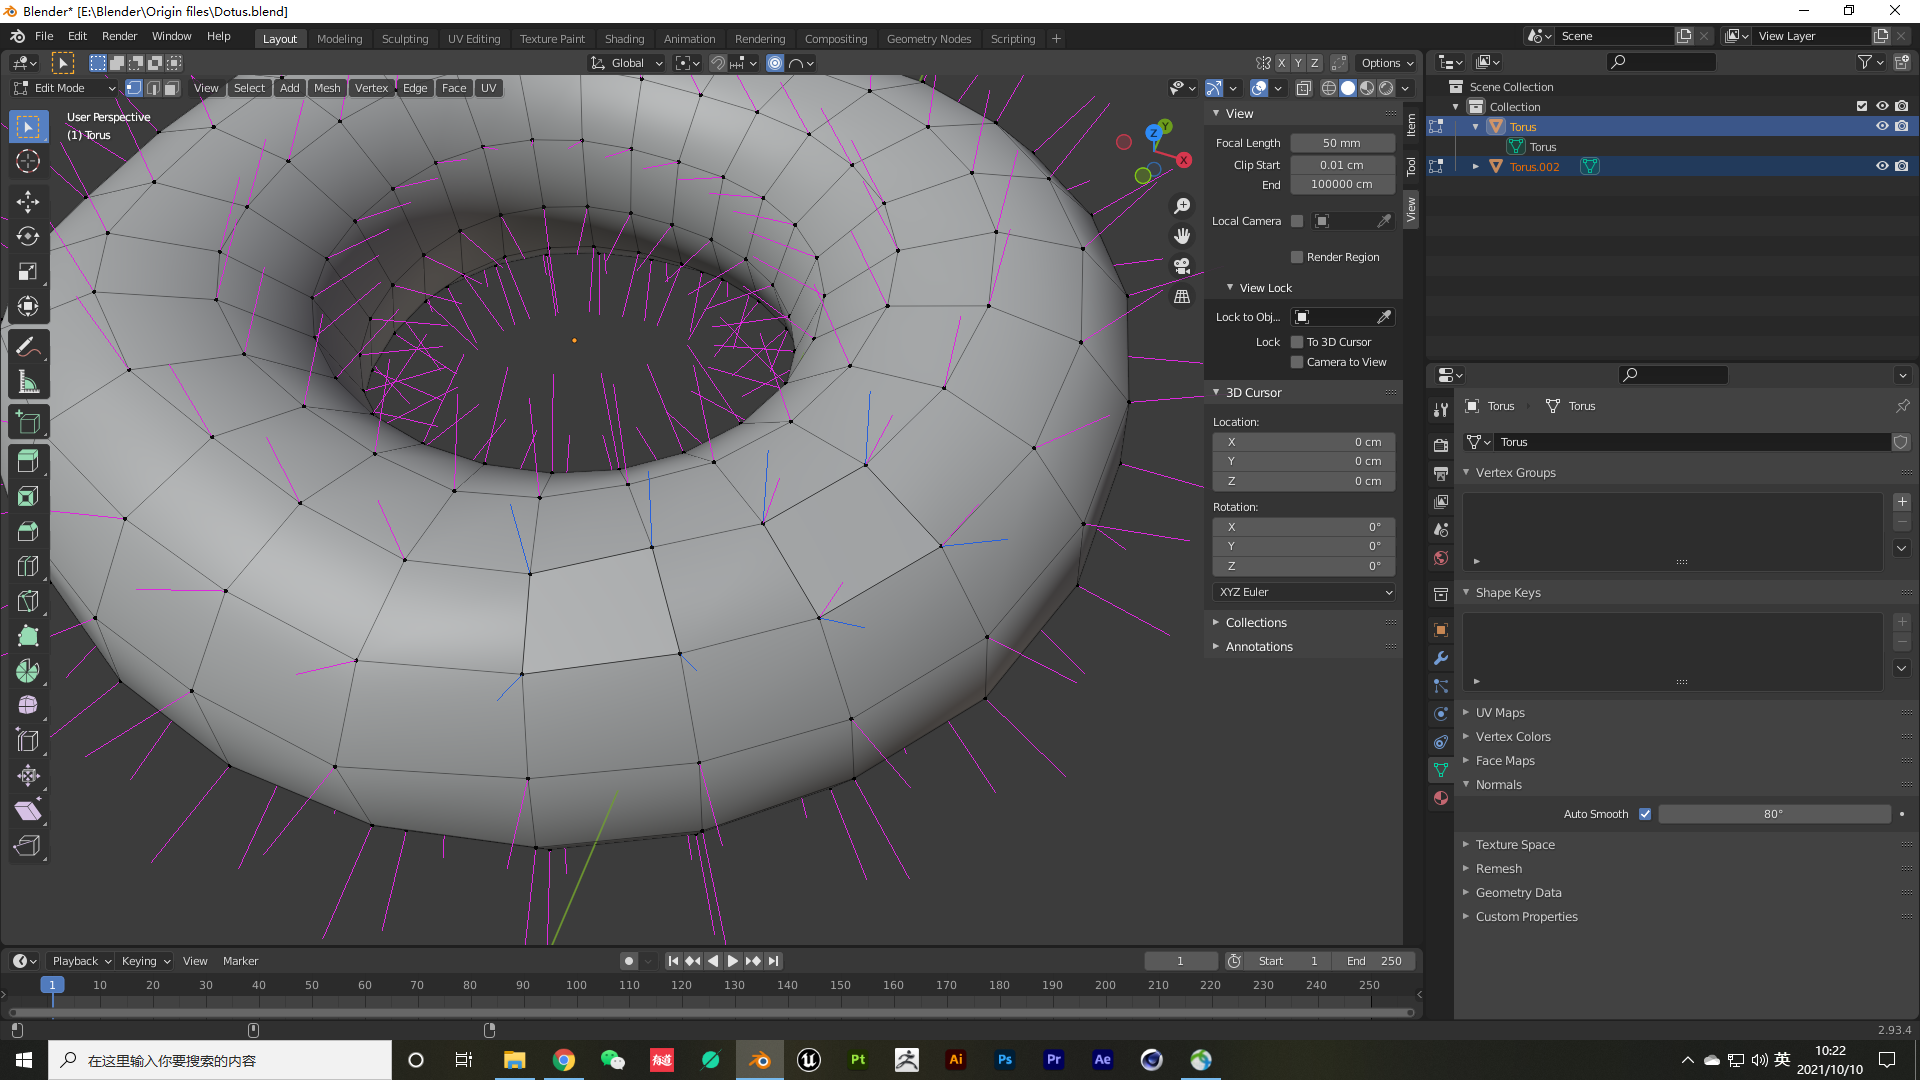Viewport: 1920px width, 1080px height.
Task: Toggle visibility of Torus.002 object
Action: [x=1882, y=166]
